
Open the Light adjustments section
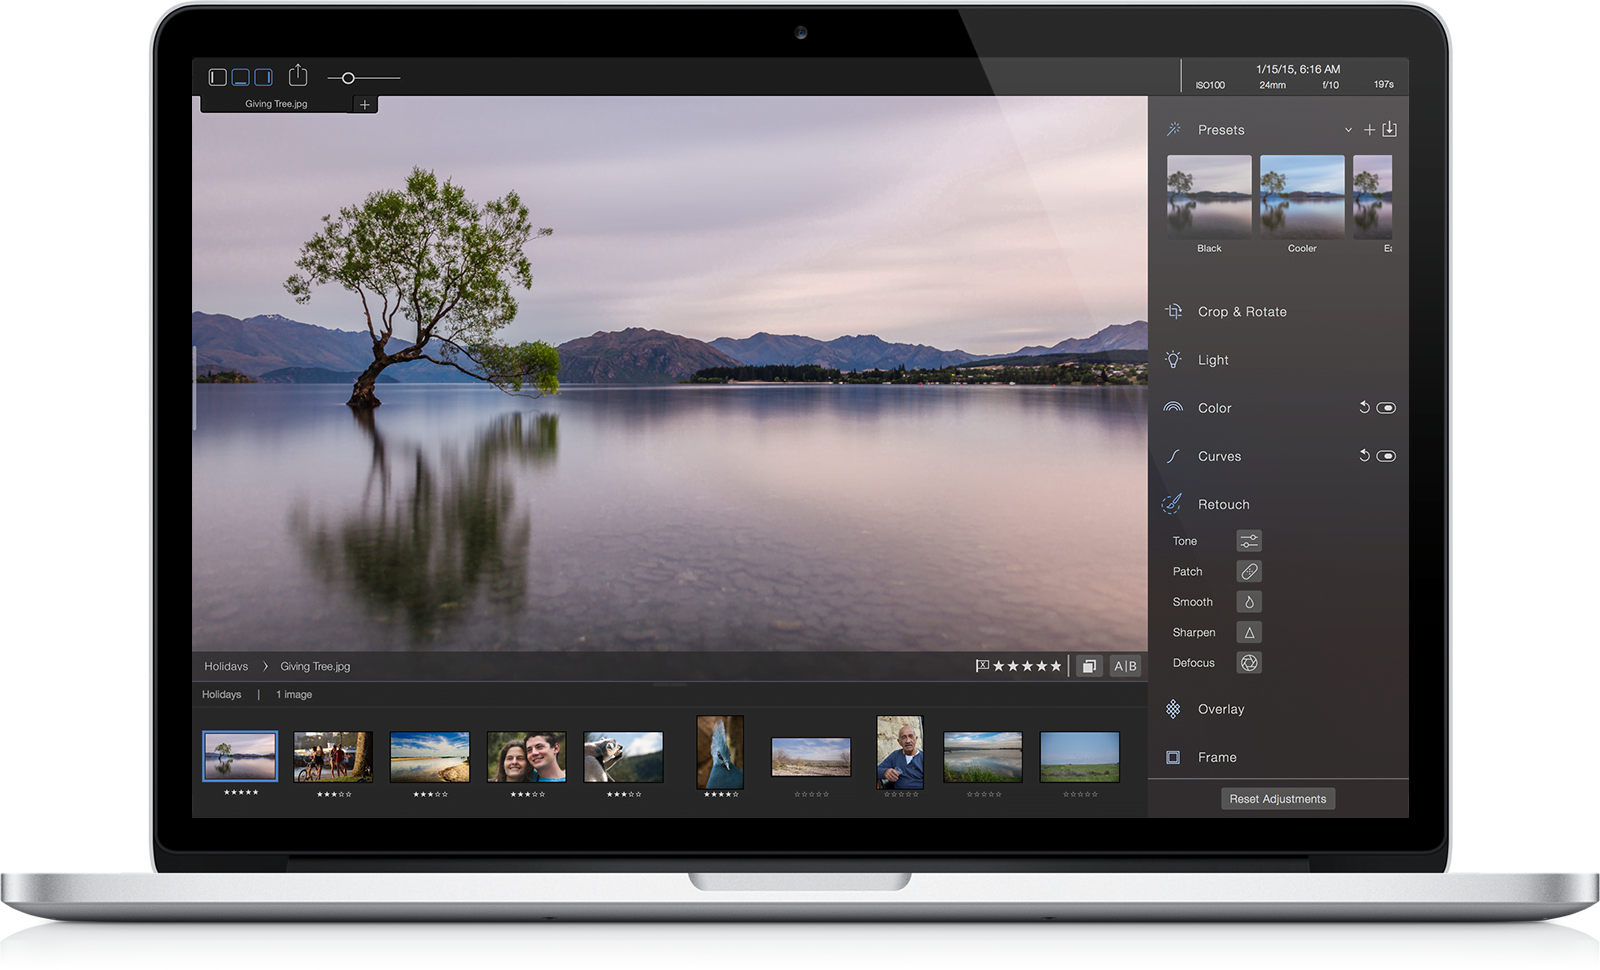1213,360
